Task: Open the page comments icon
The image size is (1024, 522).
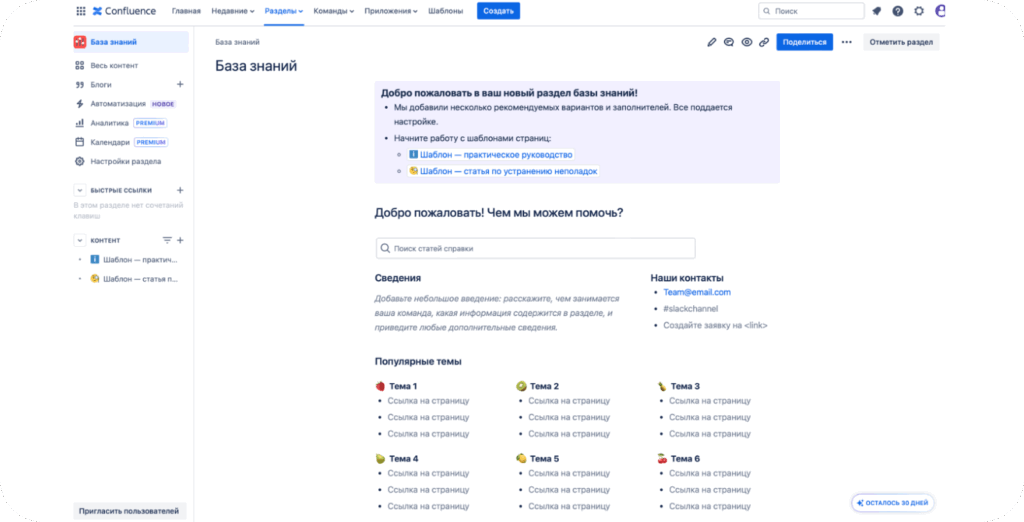Action: (729, 42)
